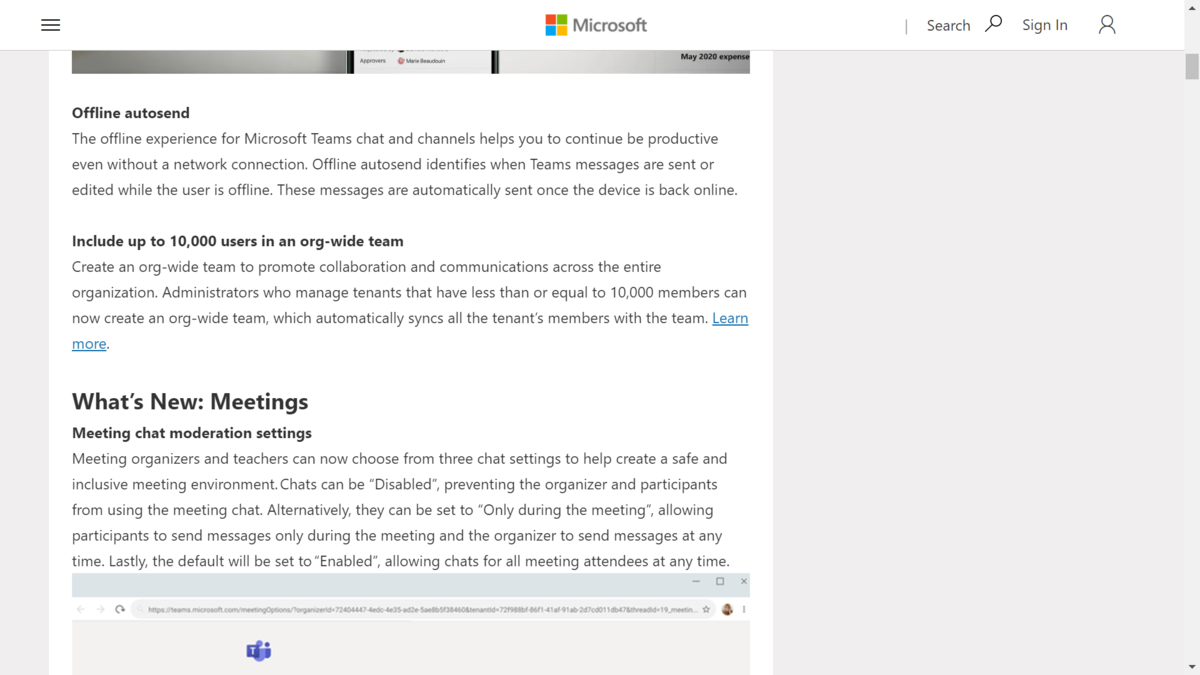Open Search in the header

(x=964, y=25)
